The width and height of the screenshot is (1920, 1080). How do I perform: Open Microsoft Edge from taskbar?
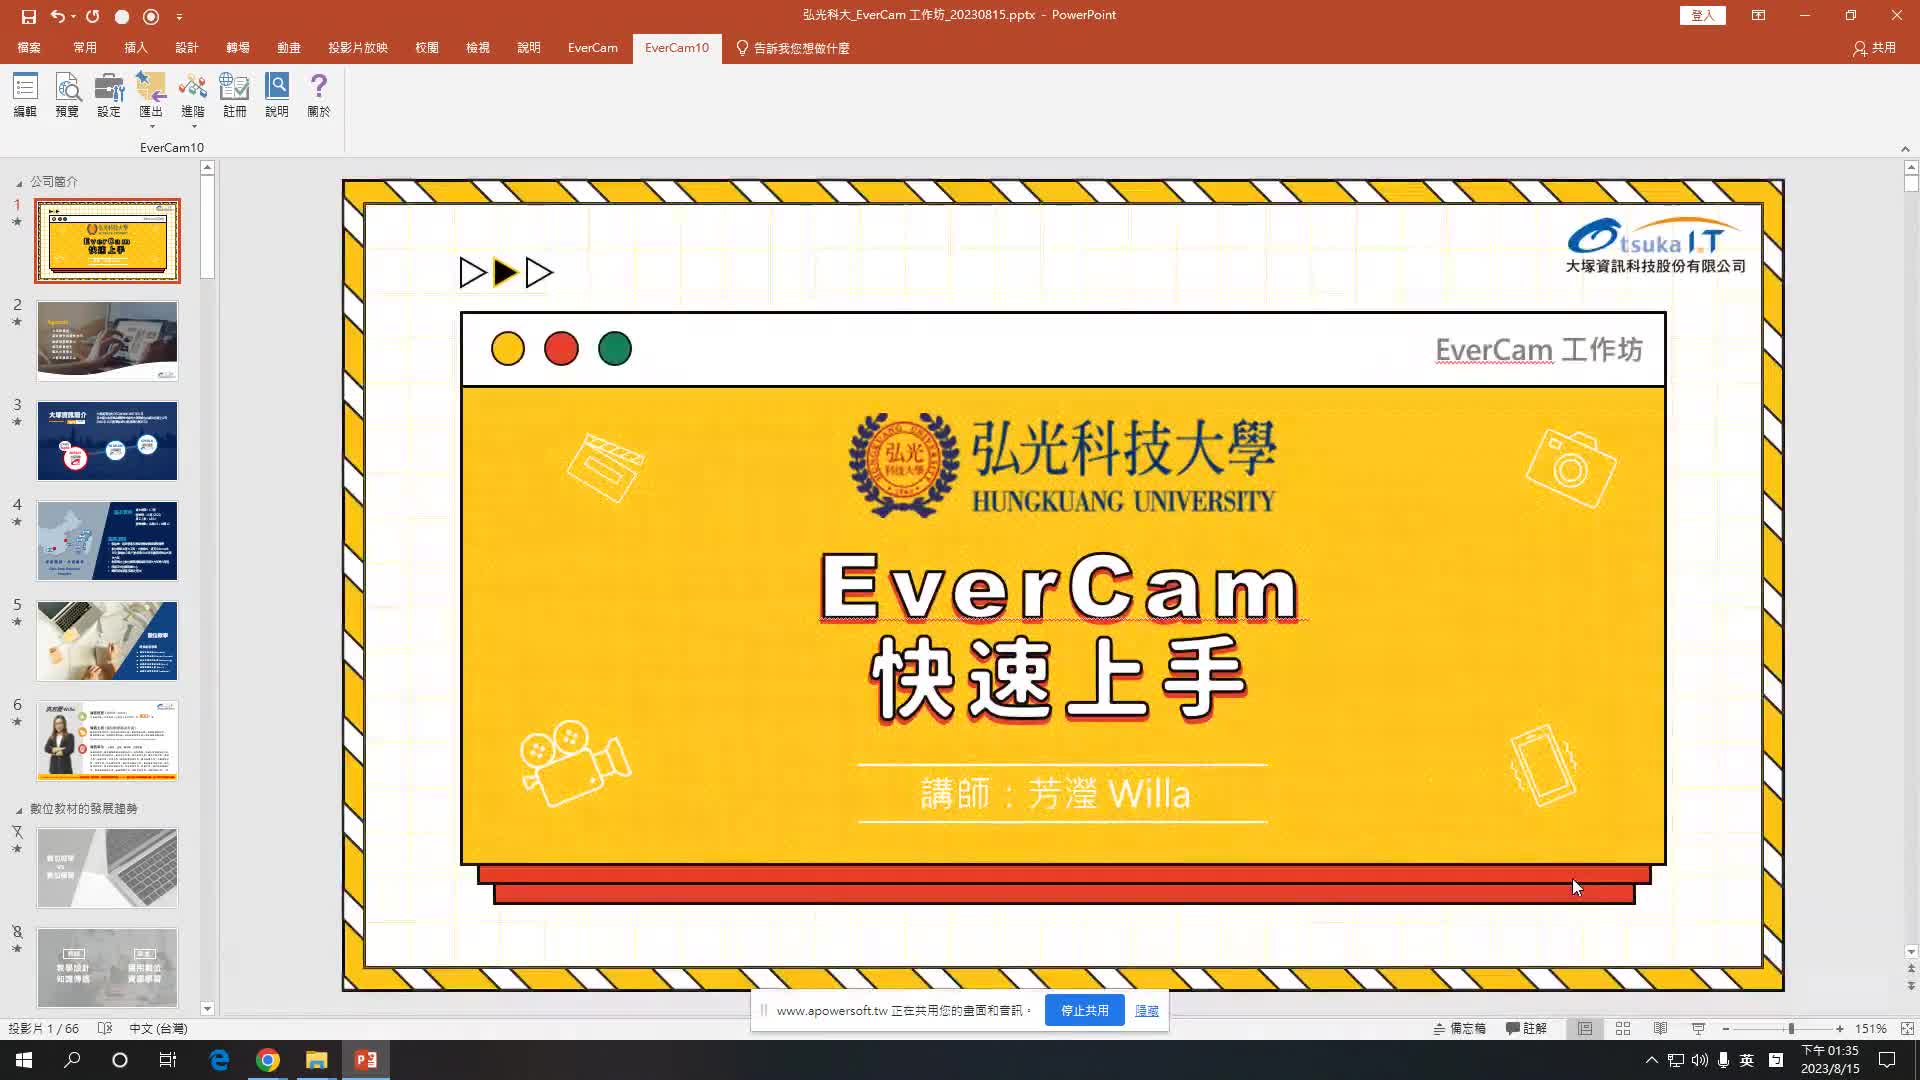(219, 1060)
